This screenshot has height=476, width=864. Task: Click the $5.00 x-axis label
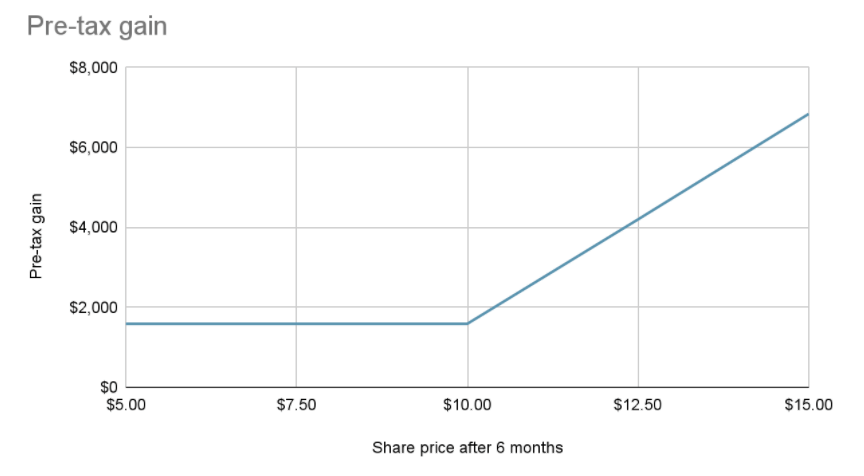126,406
